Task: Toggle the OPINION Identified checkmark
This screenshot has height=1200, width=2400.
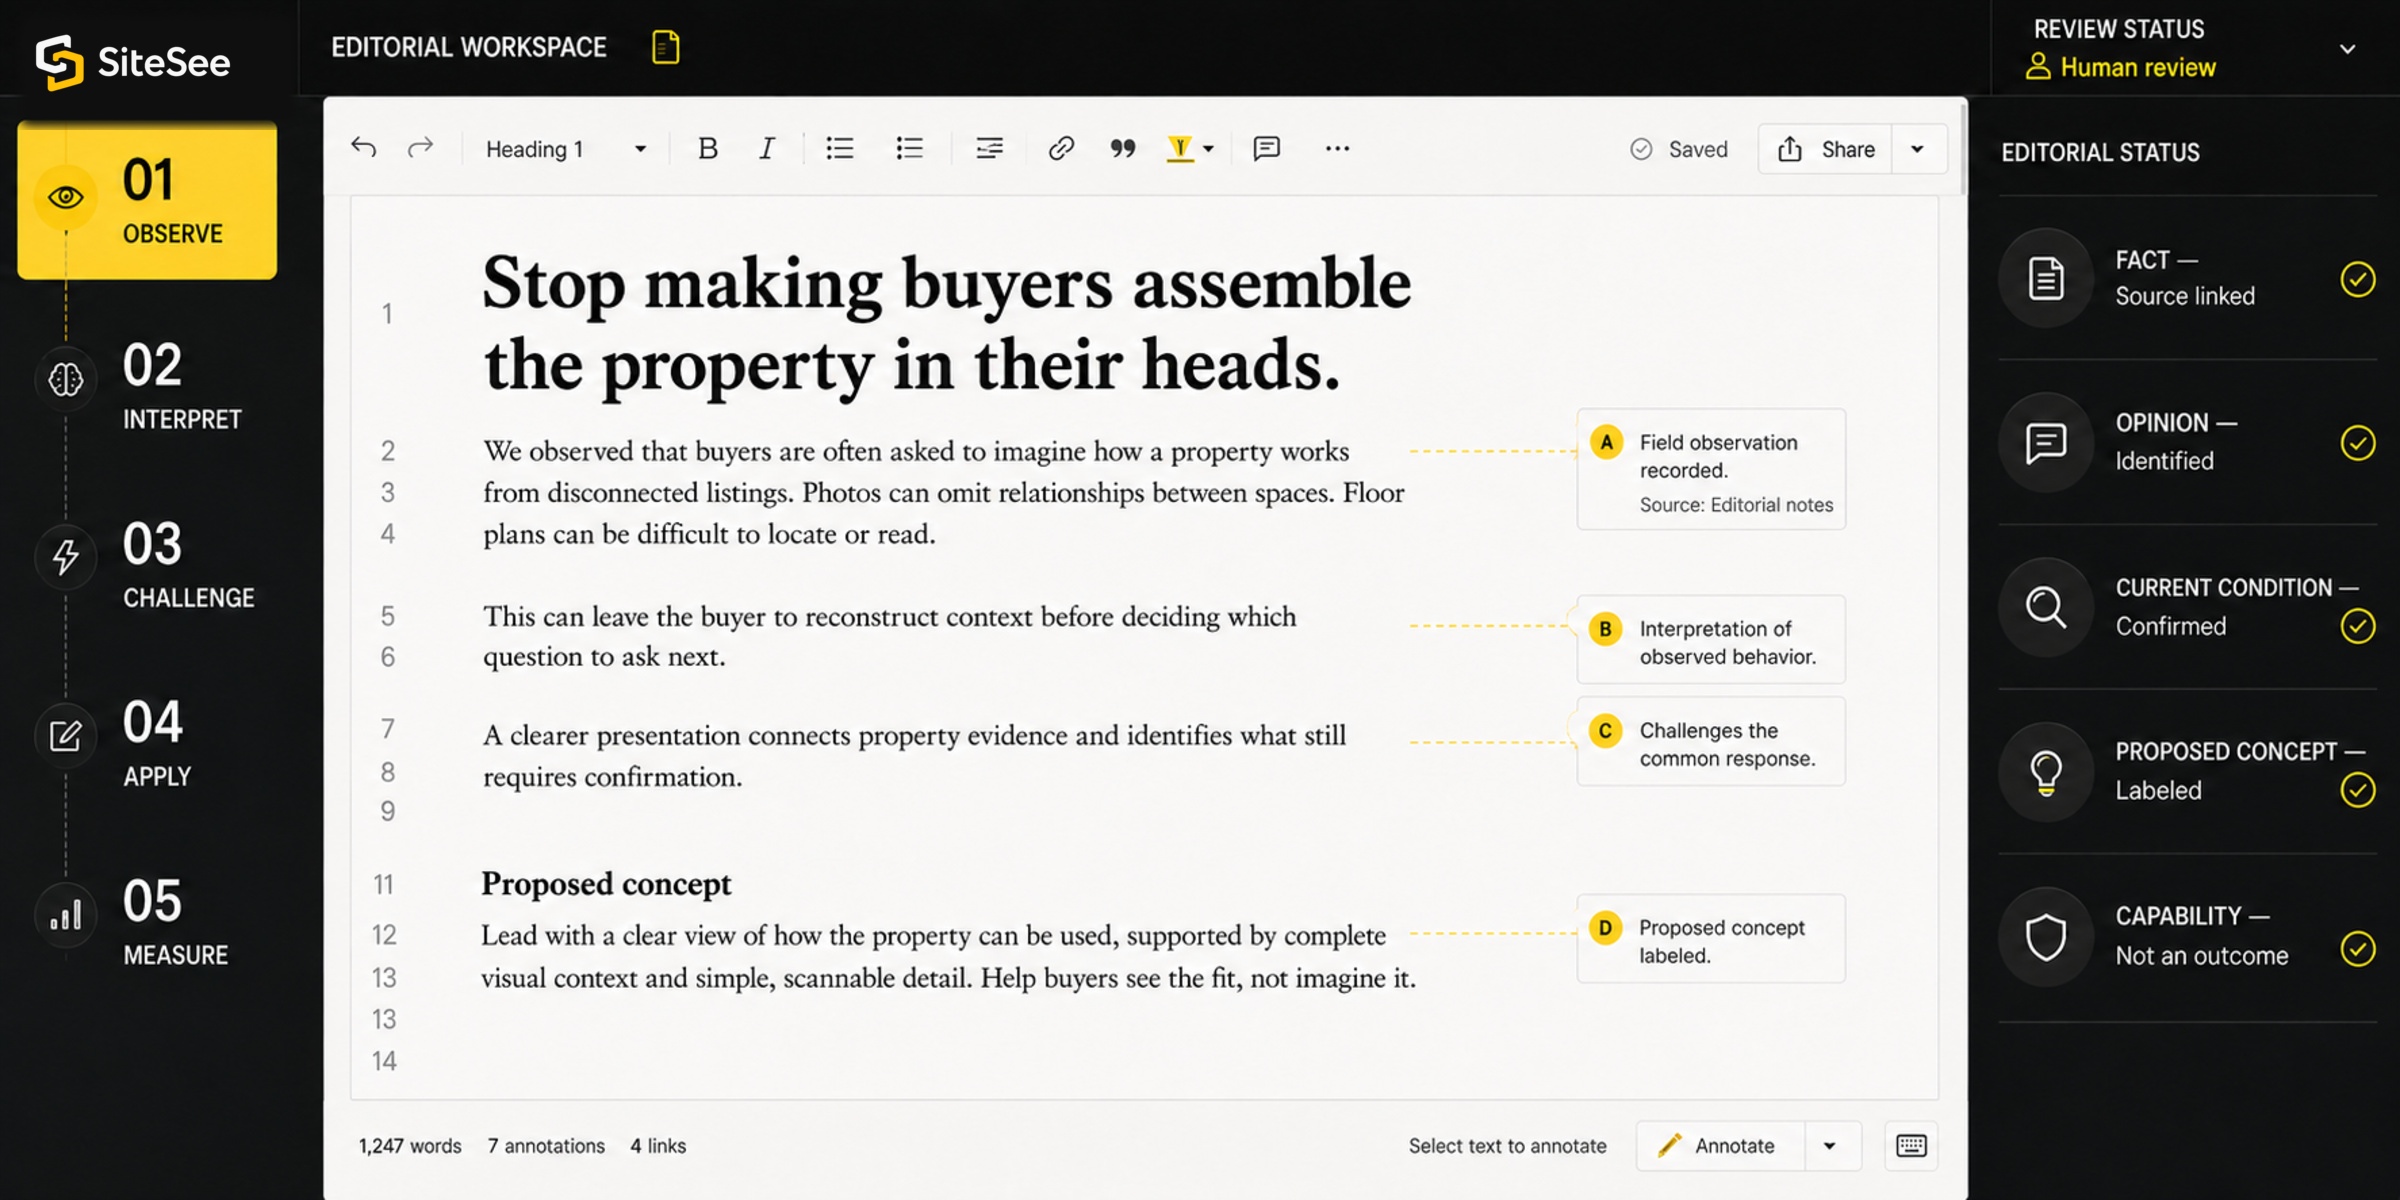Action: [2358, 443]
